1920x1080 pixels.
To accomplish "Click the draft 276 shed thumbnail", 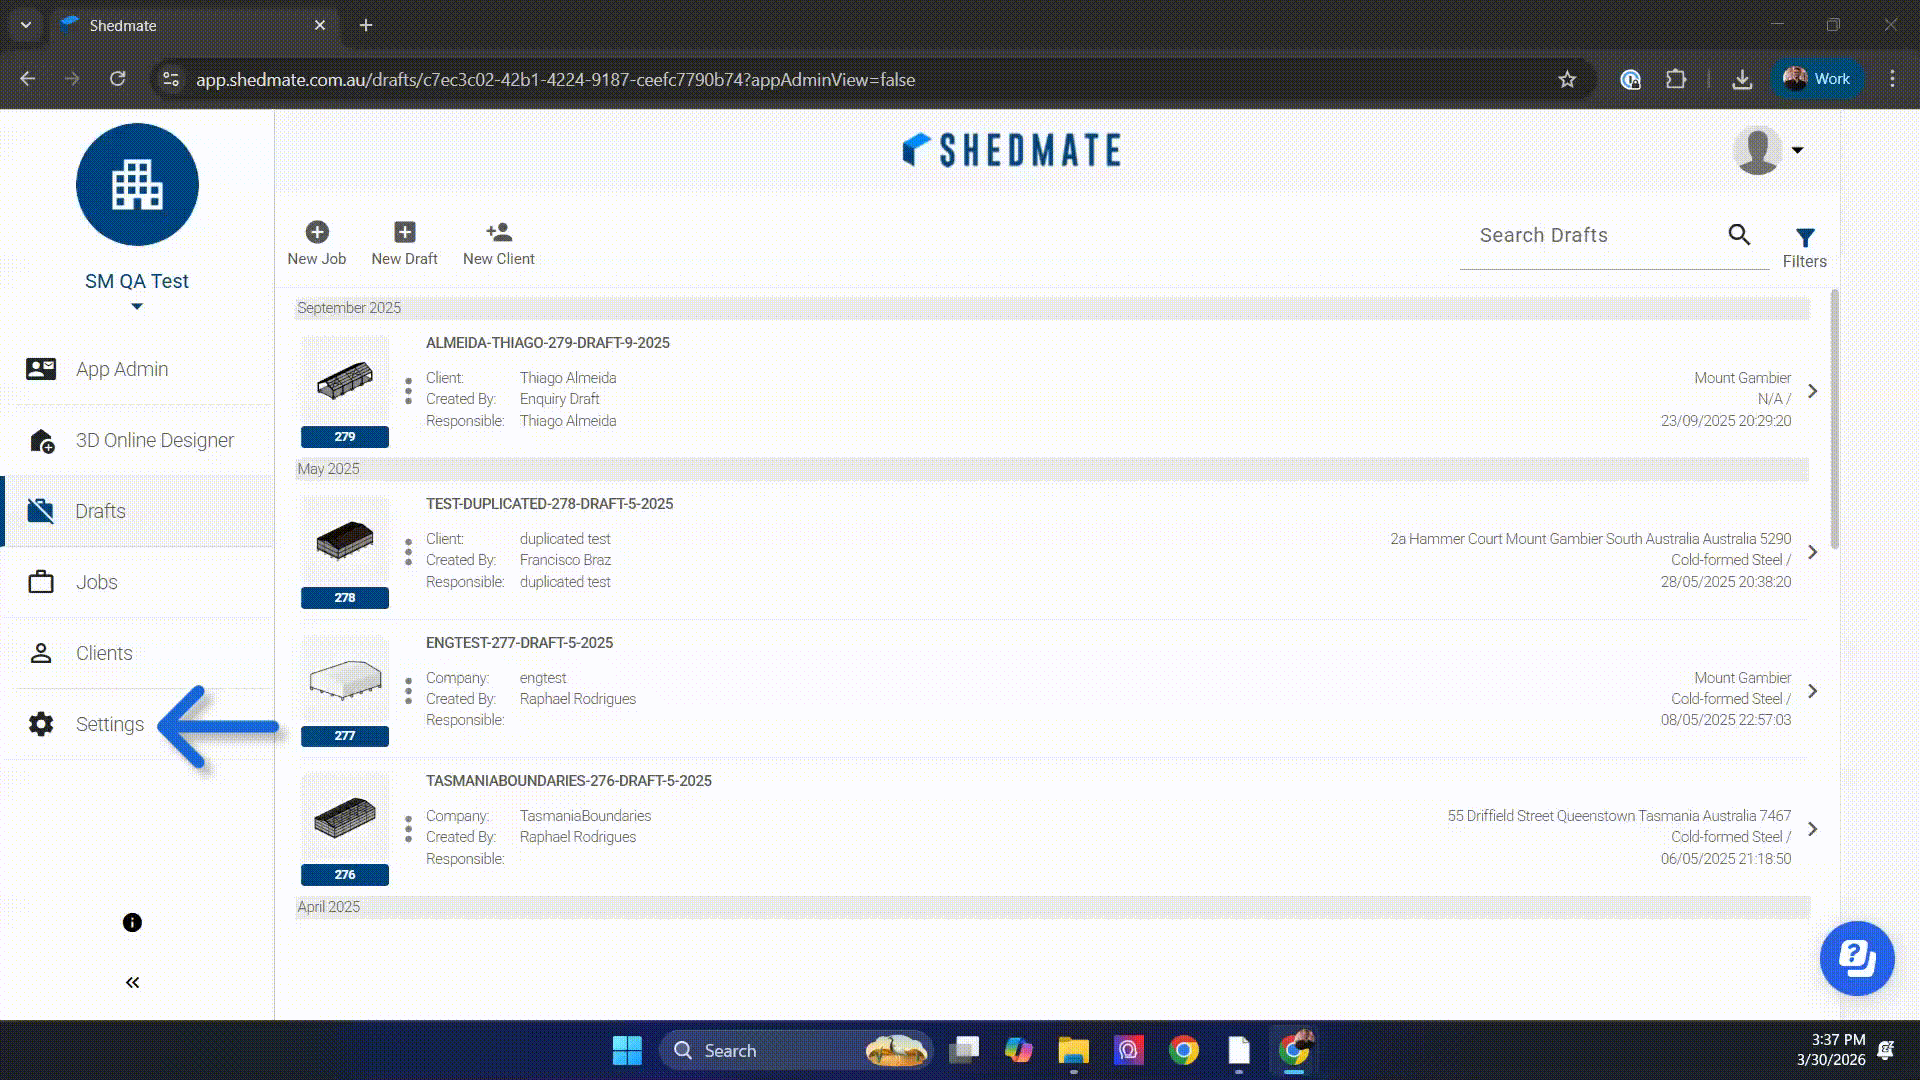I will pyautogui.click(x=344, y=818).
